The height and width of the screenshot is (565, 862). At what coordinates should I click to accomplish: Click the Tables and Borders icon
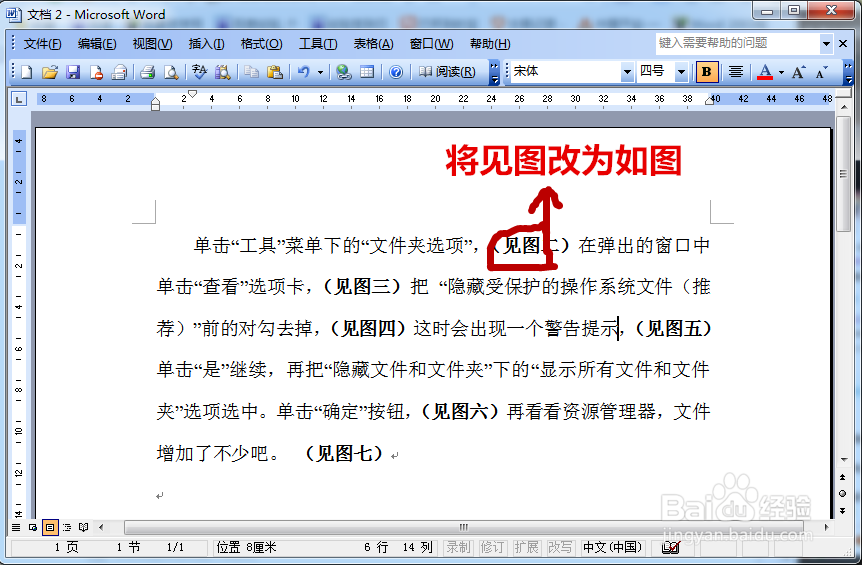tap(367, 72)
